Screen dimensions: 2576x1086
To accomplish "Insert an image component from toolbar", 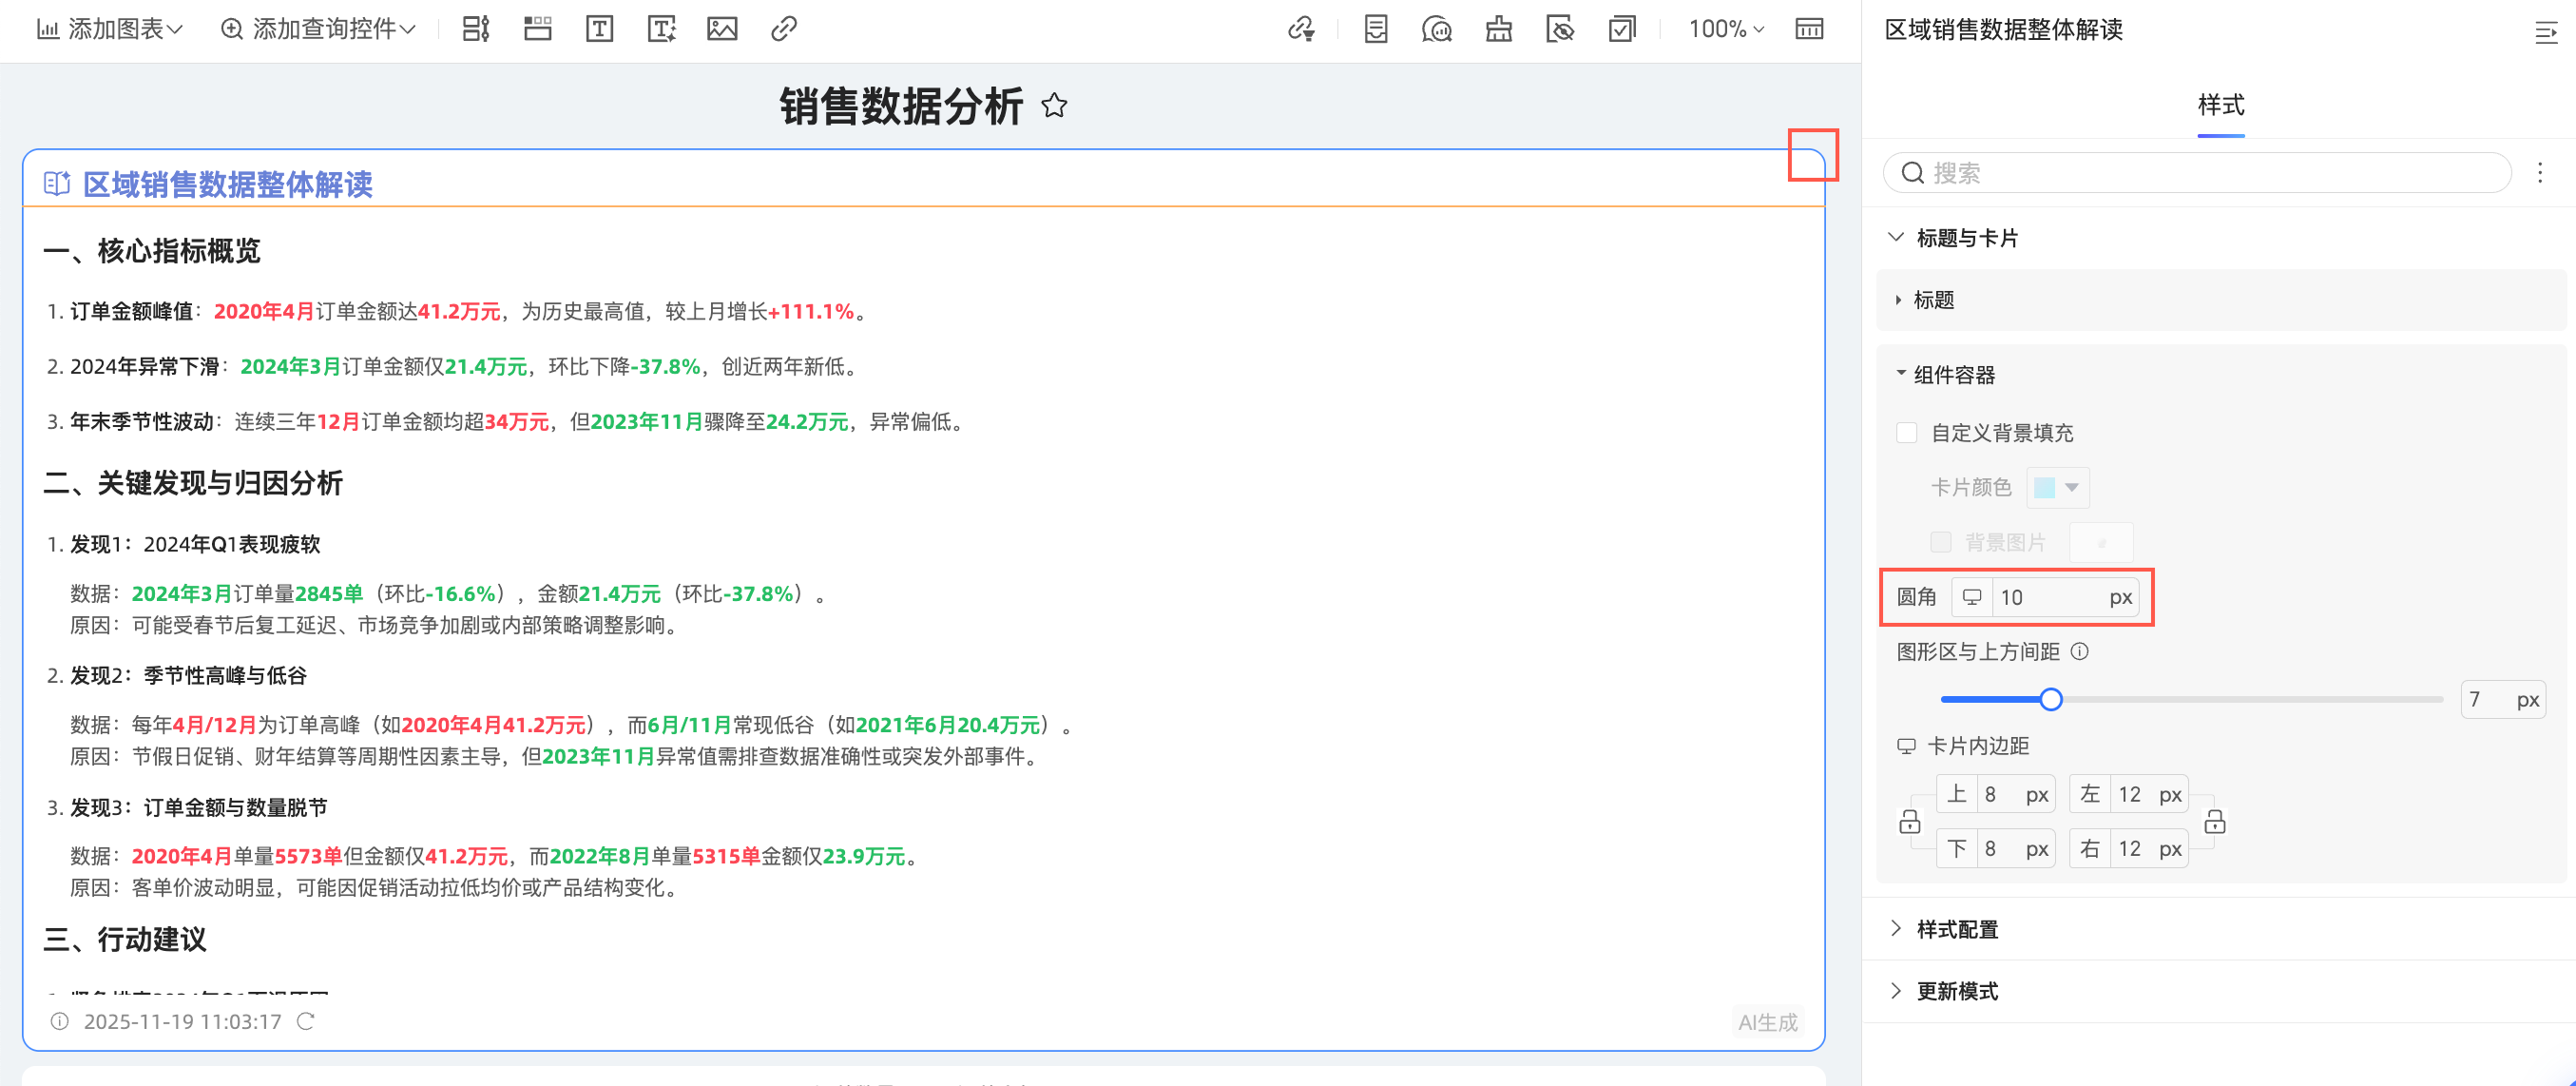I will (722, 29).
